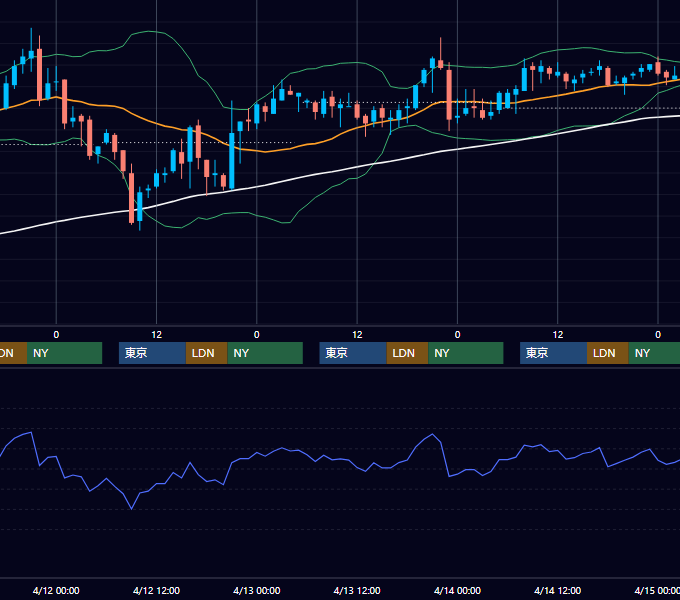Select the 東京 session block on 4/13
Viewport: 680px width, 600px height.
tap(353, 353)
